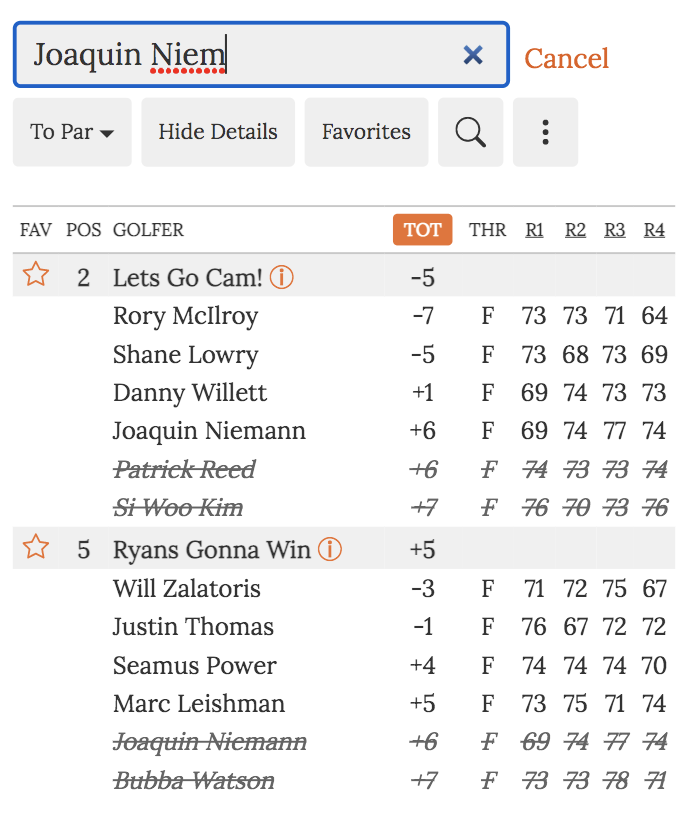Favorite the Ryans Gonna Win team star

click(x=36, y=547)
